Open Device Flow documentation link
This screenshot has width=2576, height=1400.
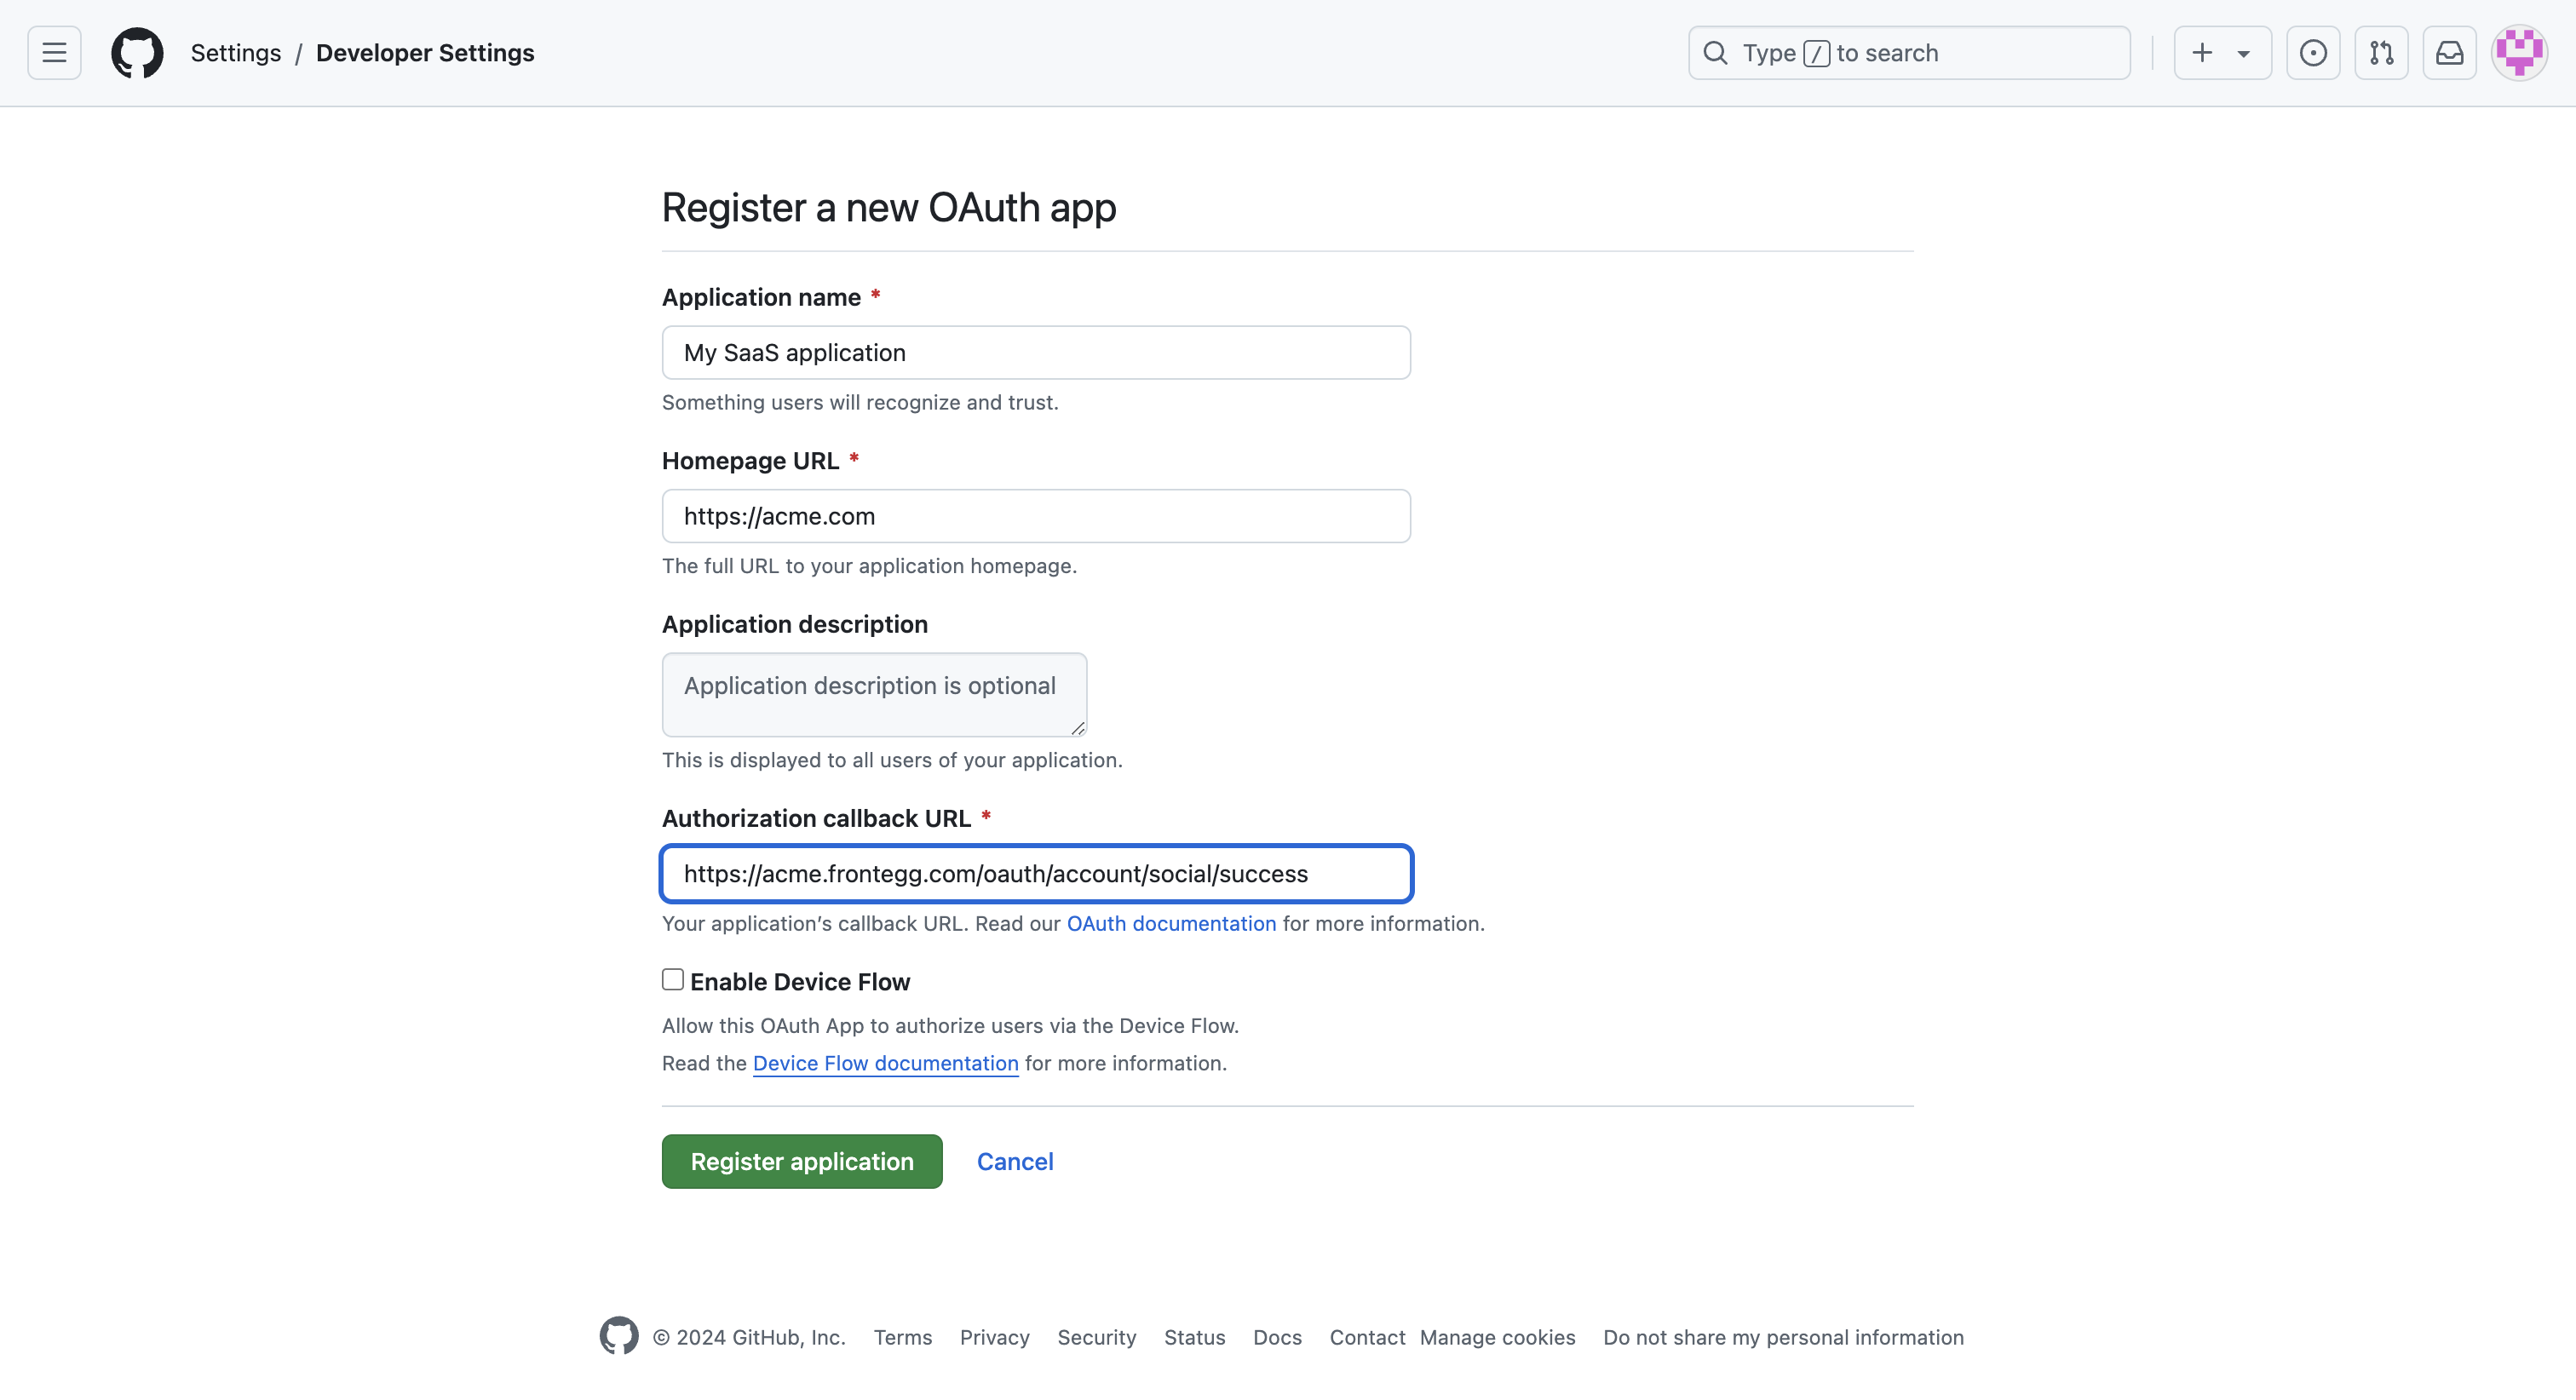[885, 1063]
